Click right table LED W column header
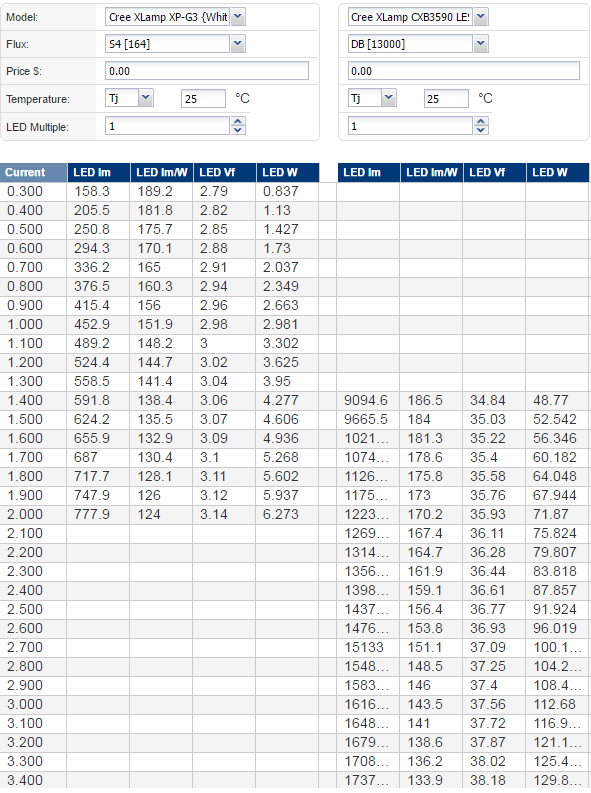The image size is (591, 793). tap(558, 172)
